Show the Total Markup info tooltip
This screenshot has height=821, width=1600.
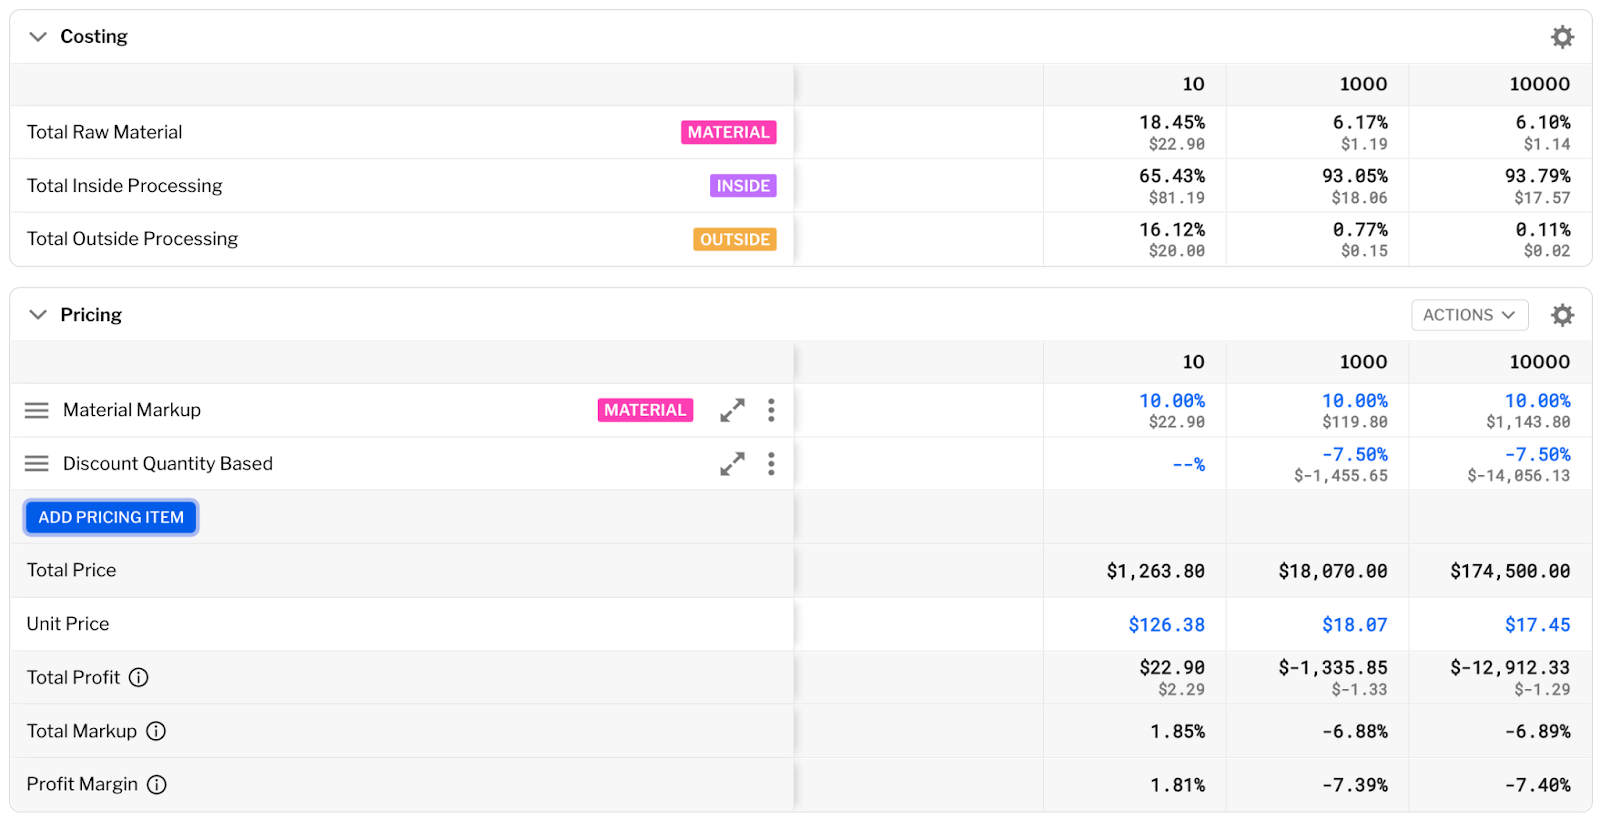156,731
